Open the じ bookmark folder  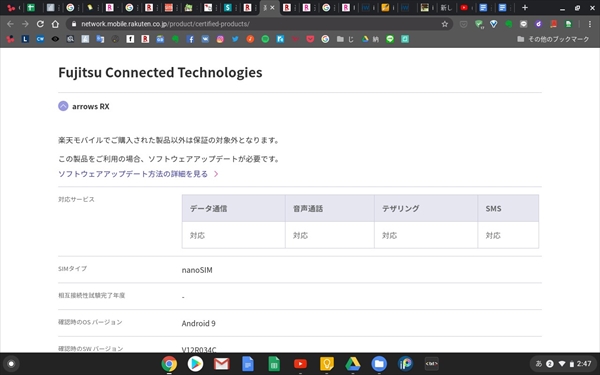point(345,39)
